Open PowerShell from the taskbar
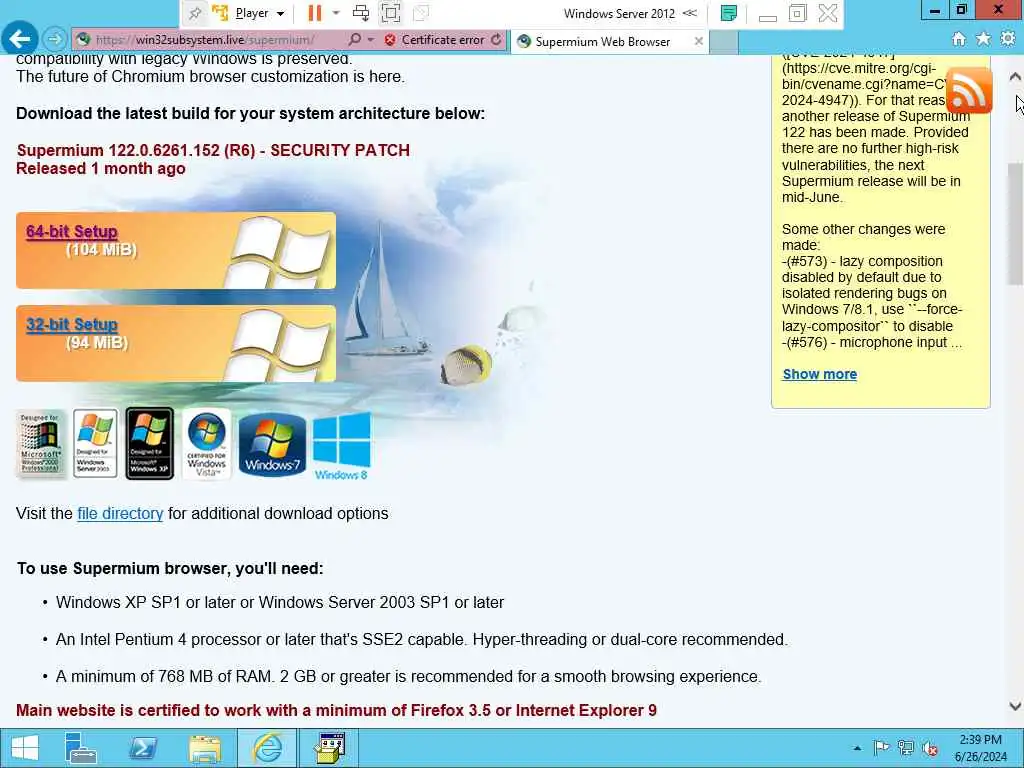1024x768 pixels. click(142, 748)
